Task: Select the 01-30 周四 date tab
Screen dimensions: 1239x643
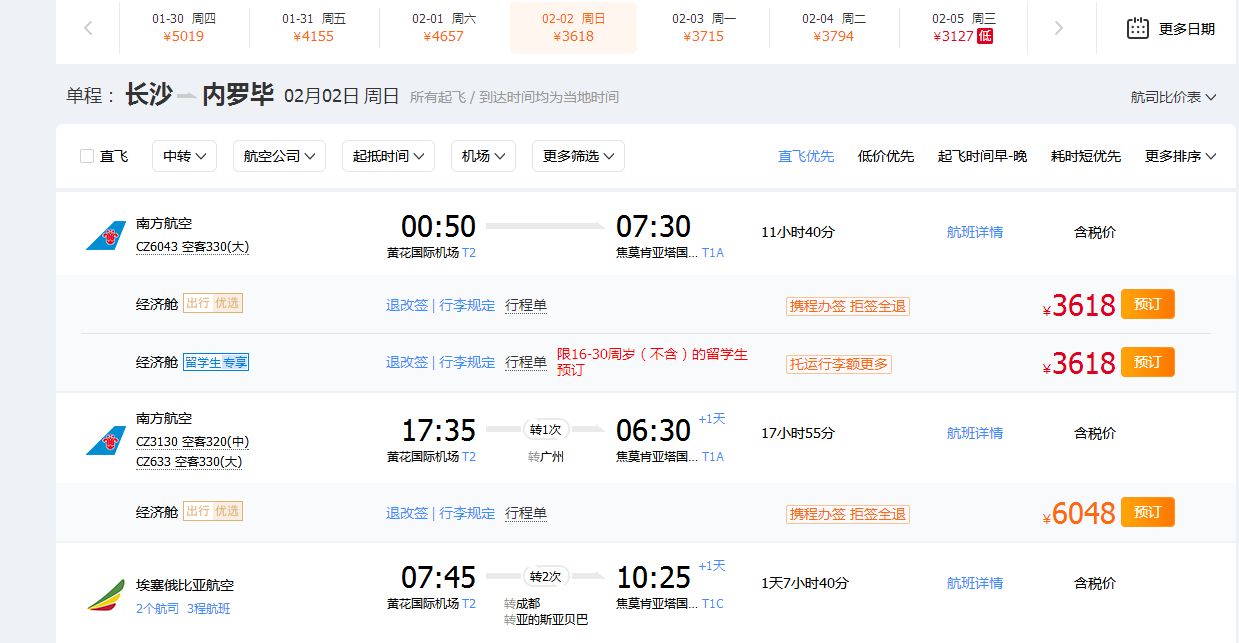Action: point(184,28)
